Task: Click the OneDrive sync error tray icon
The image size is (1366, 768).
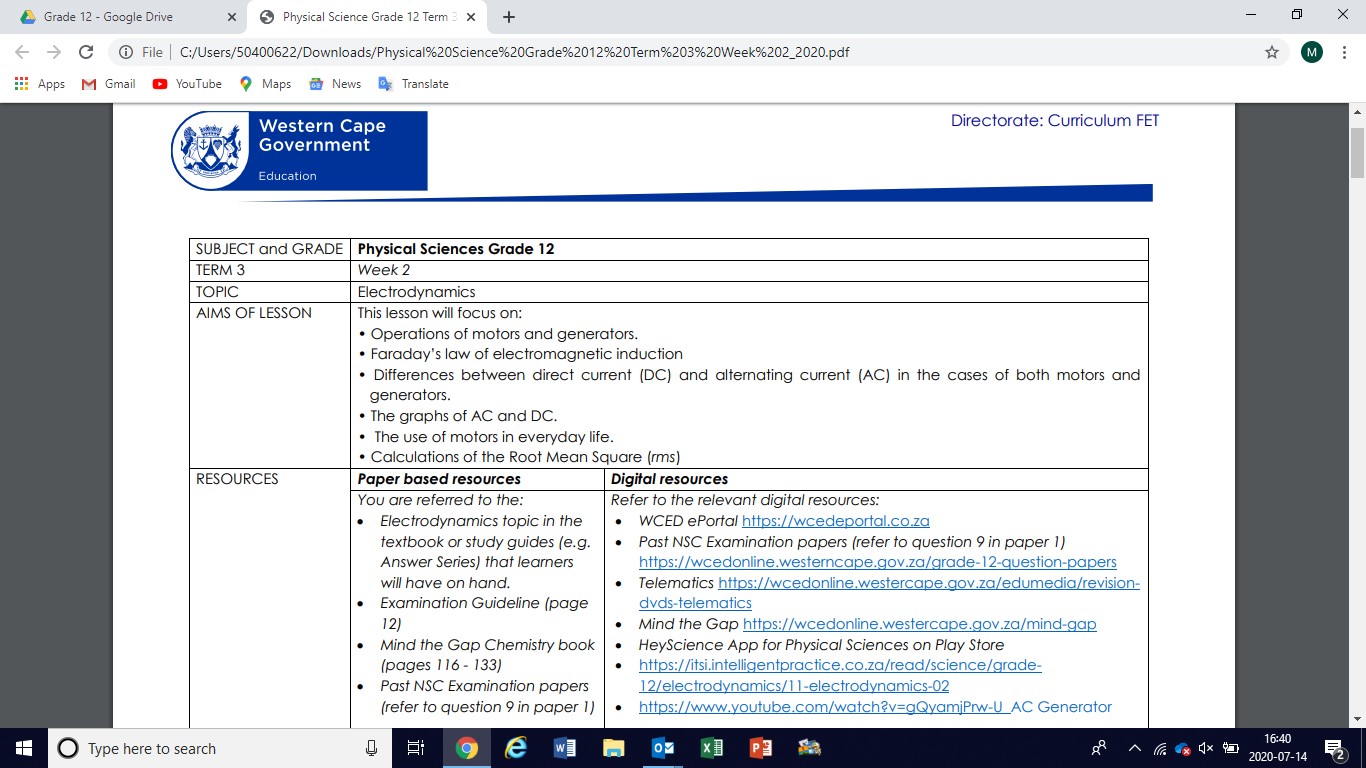Action: (x=1183, y=748)
